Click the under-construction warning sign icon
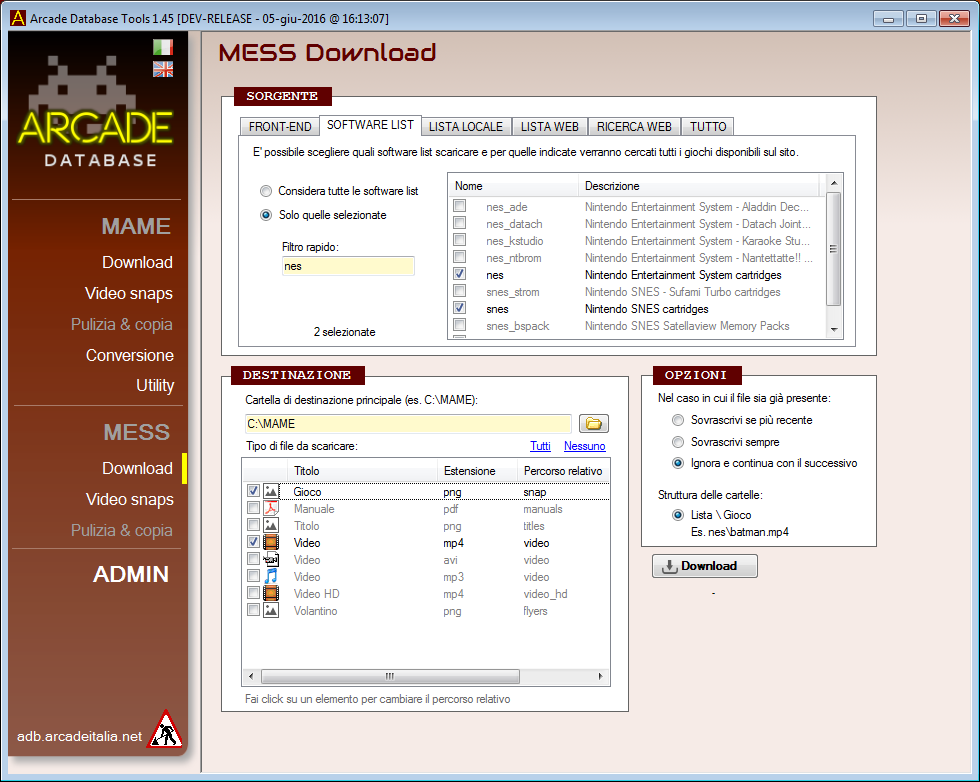The width and height of the screenshot is (980, 782). [x=164, y=730]
